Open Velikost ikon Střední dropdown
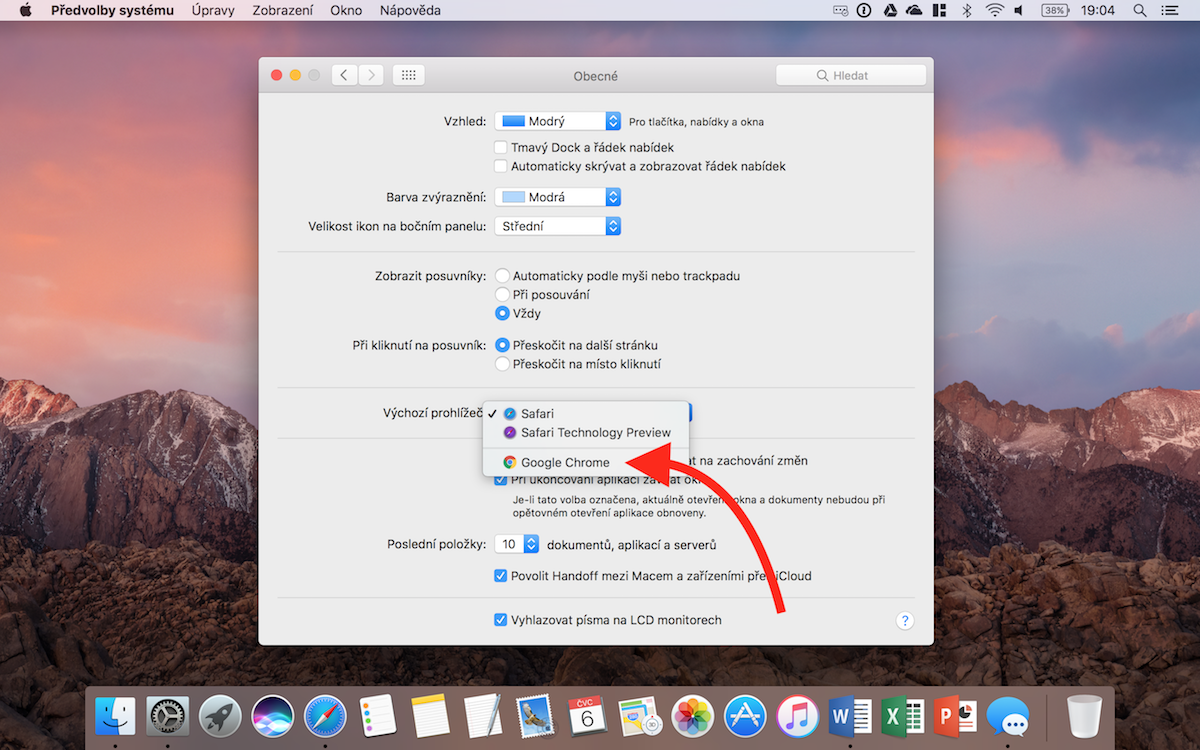 tap(558, 226)
